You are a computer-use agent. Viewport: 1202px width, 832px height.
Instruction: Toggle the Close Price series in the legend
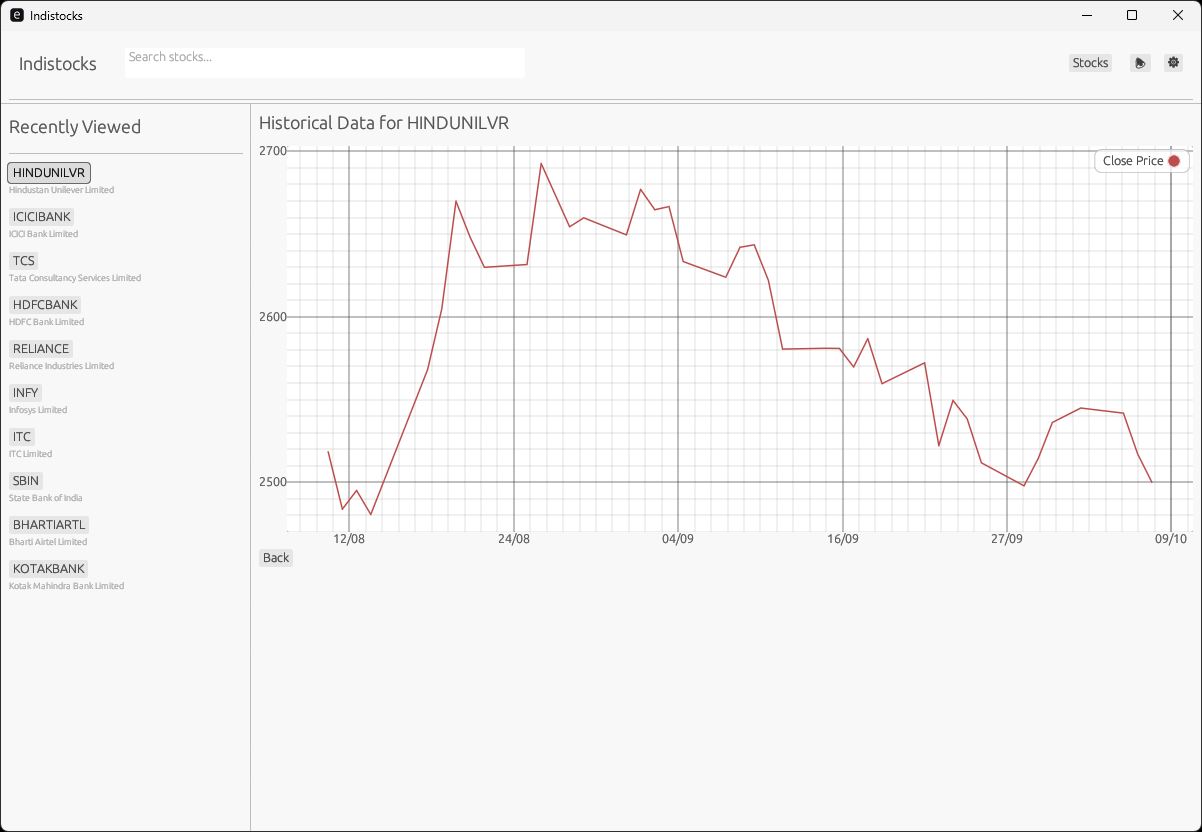pos(1140,160)
